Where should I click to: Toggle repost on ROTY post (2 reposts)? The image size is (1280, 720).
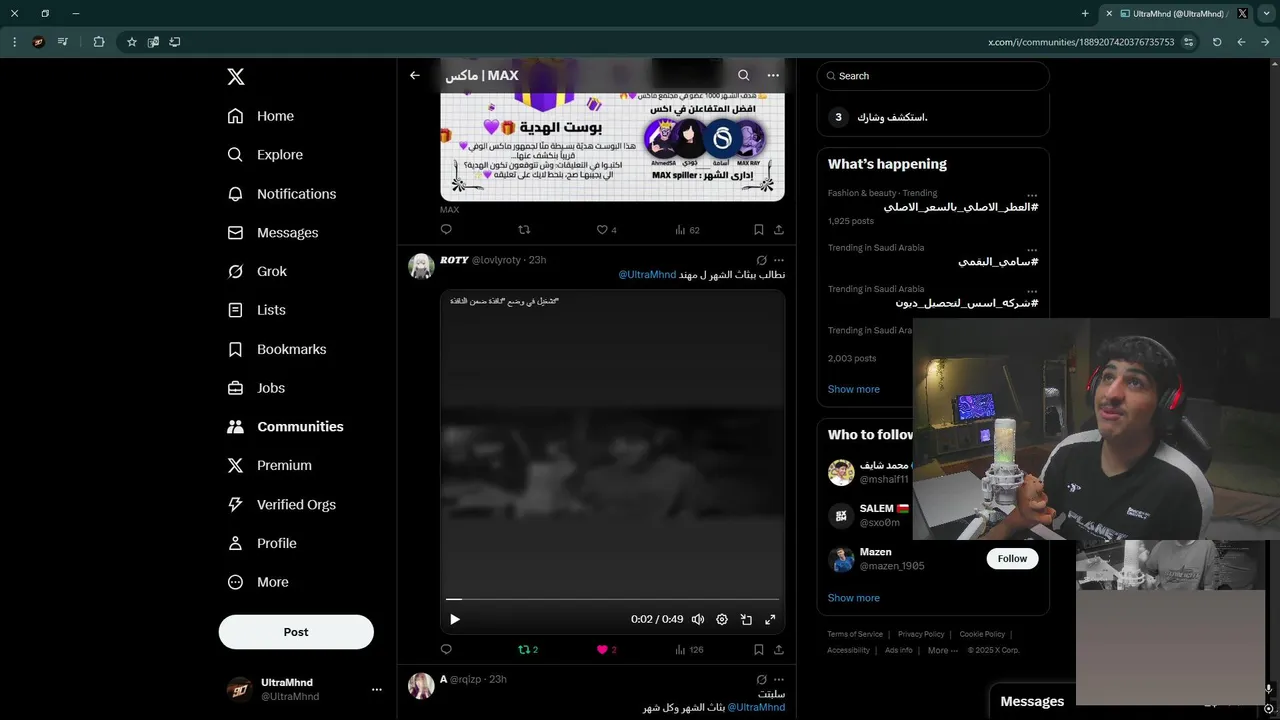point(527,649)
